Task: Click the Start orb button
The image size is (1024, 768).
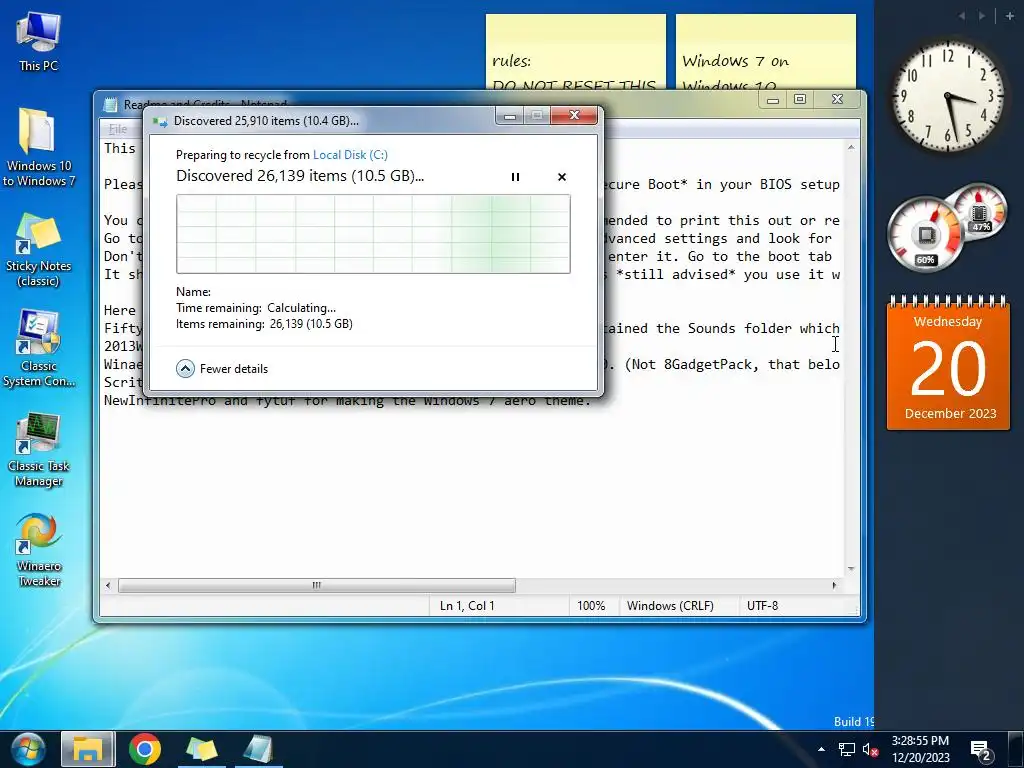Action: [x=28, y=749]
